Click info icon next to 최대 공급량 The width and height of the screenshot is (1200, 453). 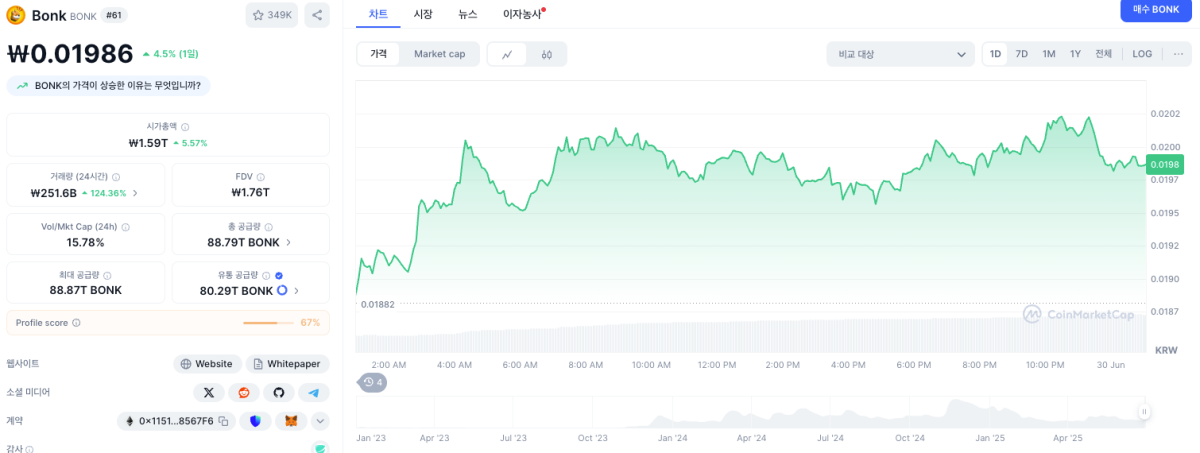coord(107,275)
